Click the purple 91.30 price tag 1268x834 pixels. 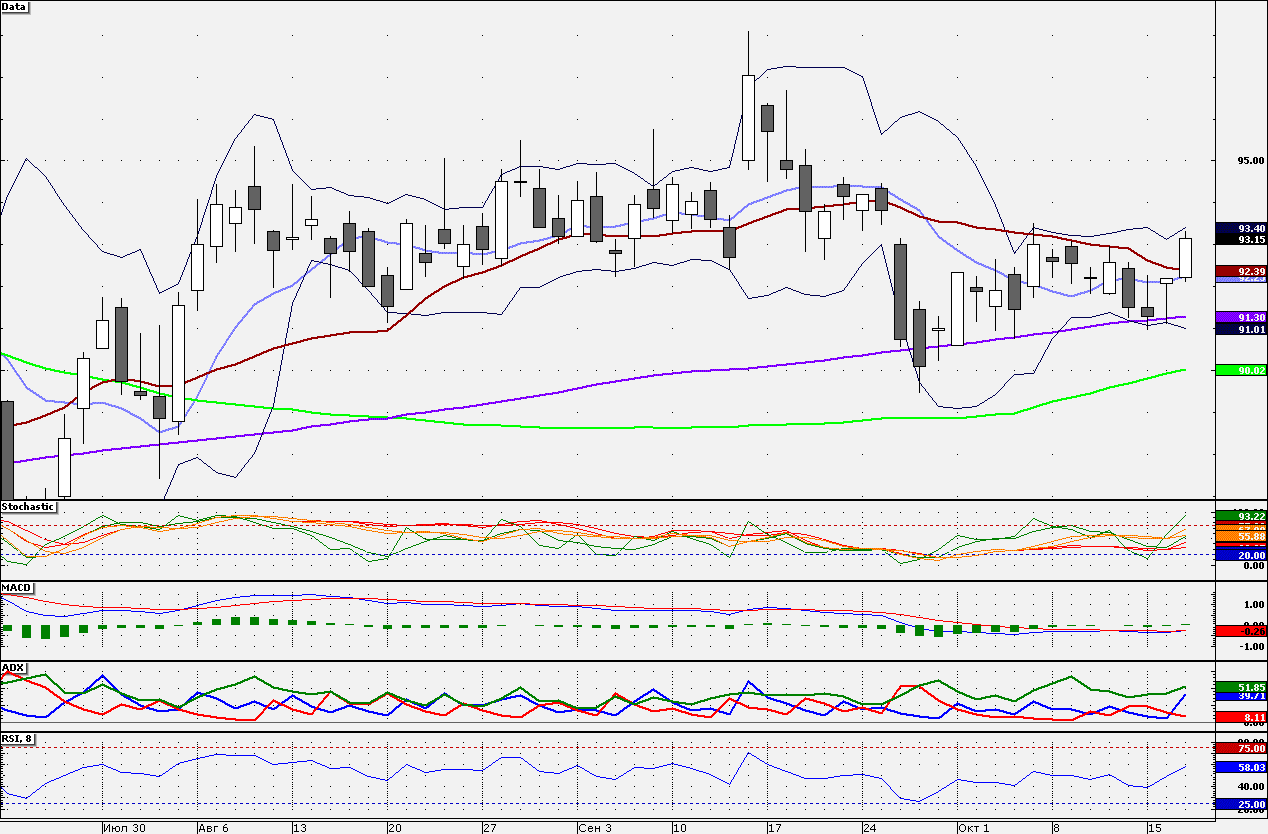tap(1241, 317)
